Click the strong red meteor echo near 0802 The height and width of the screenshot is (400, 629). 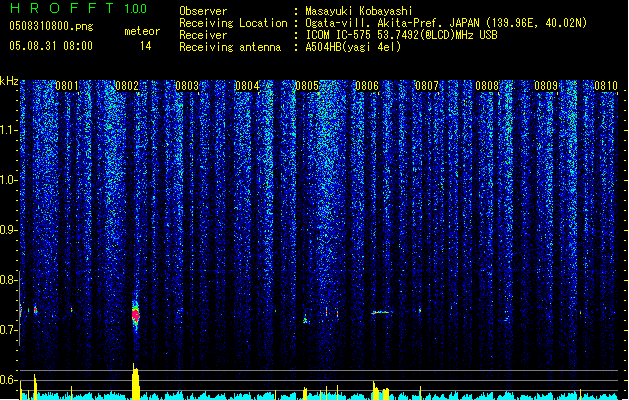pyautogui.click(x=136, y=315)
